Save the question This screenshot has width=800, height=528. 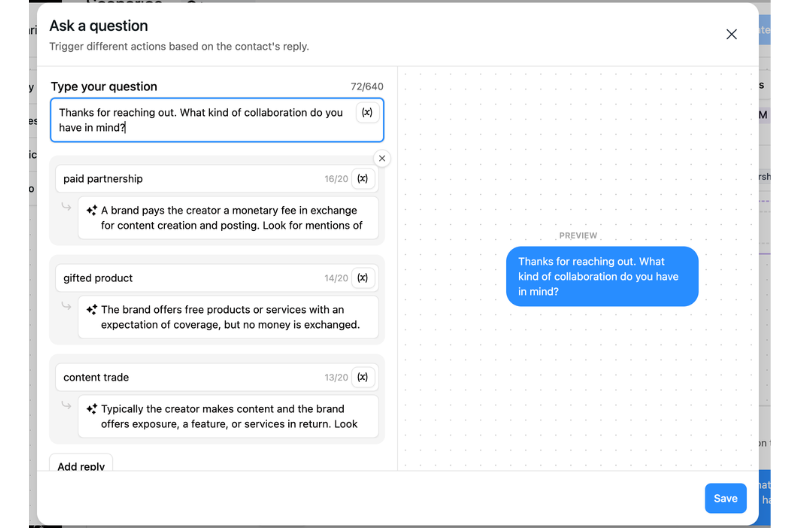coord(726,498)
